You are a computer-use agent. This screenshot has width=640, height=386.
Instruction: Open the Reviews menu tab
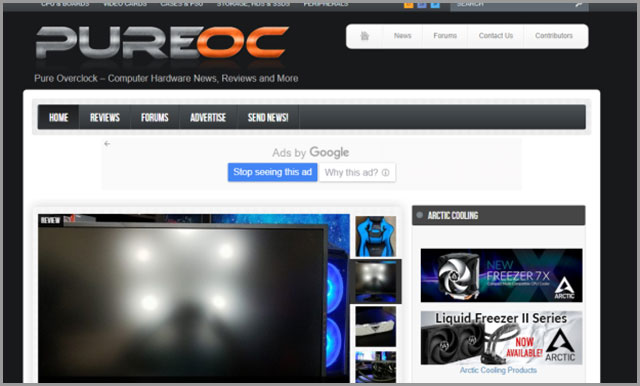[104, 118]
